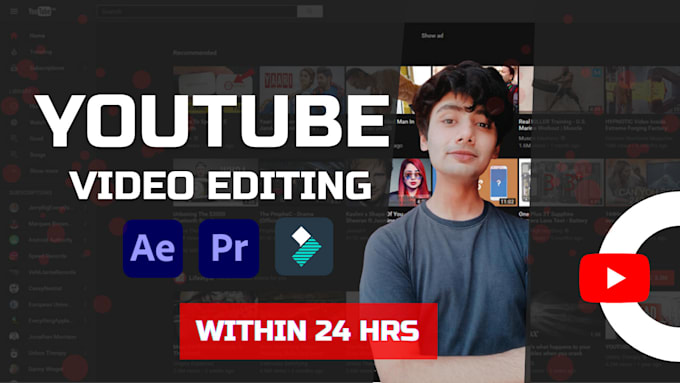Click the YouTube logo in the header

(x=42, y=11)
